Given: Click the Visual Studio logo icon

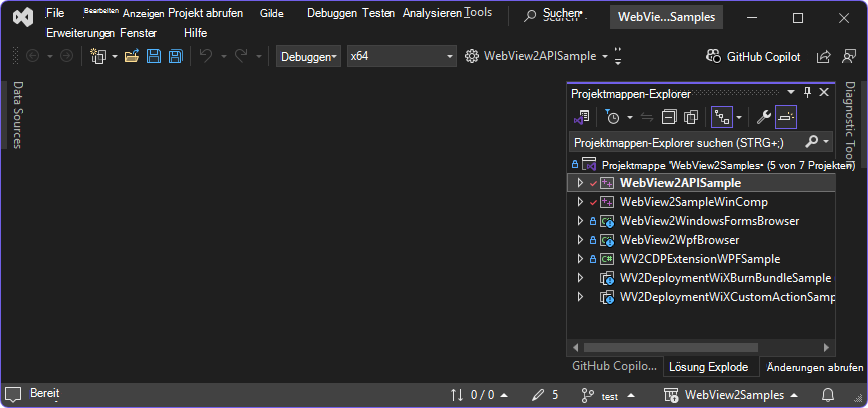Looking at the screenshot, I should (x=24, y=18).
